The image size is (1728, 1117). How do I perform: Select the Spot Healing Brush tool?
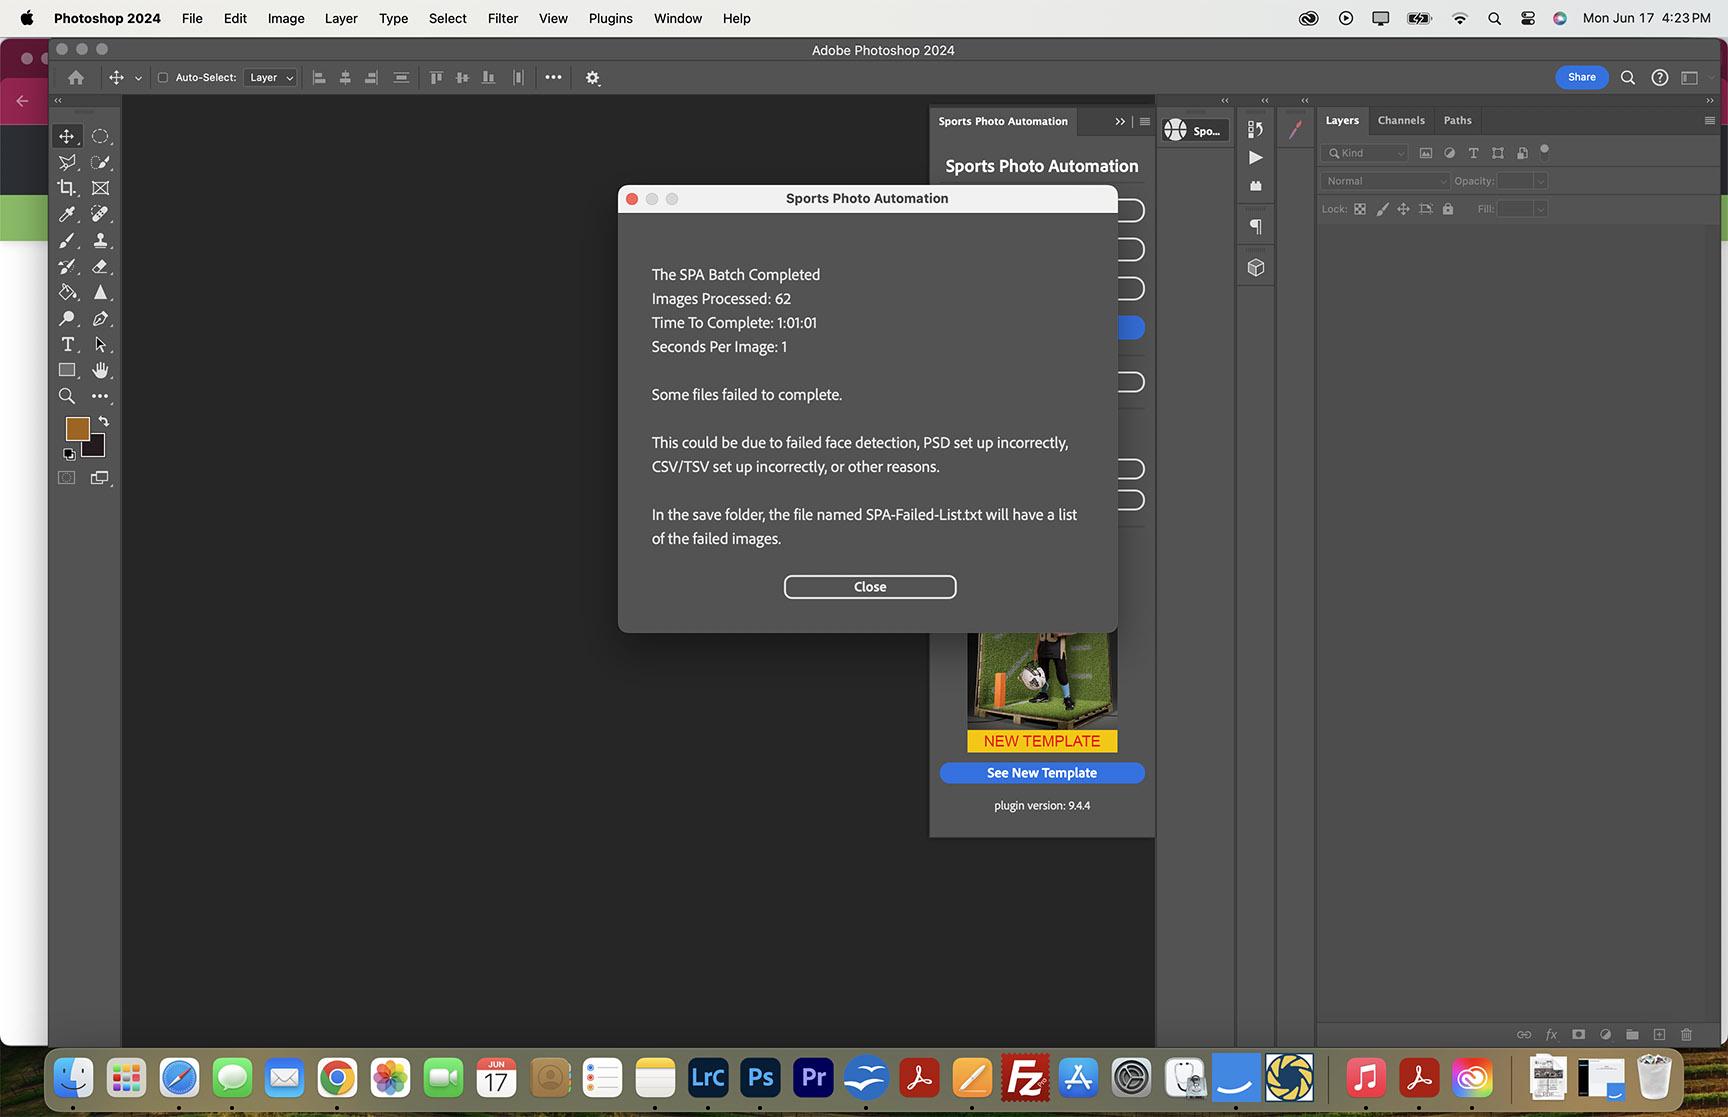(x=100, y=214)
